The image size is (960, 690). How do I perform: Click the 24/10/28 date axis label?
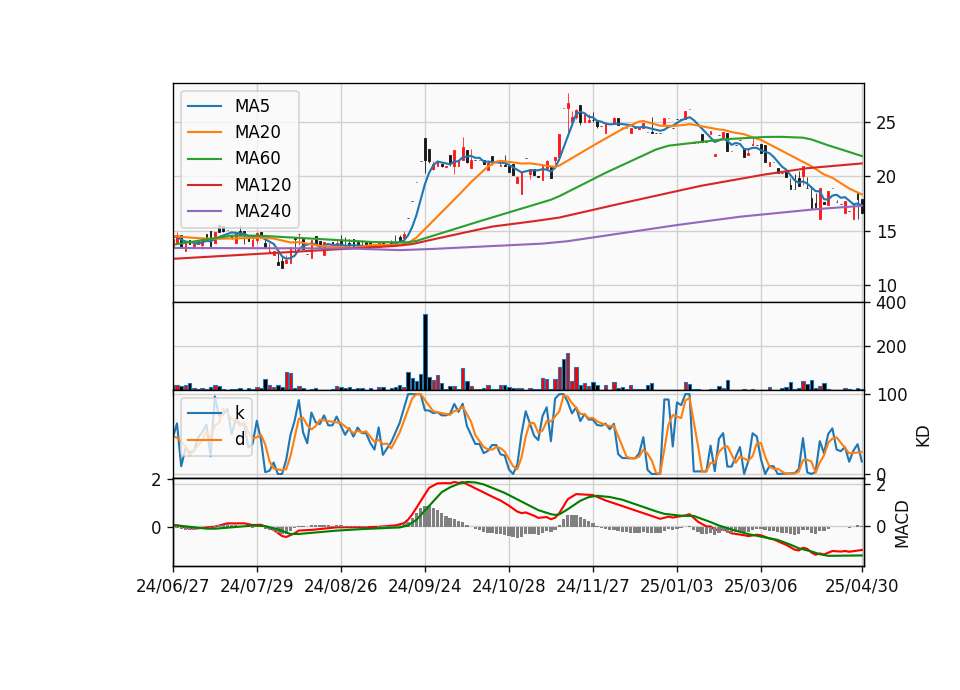coord(509,586)
